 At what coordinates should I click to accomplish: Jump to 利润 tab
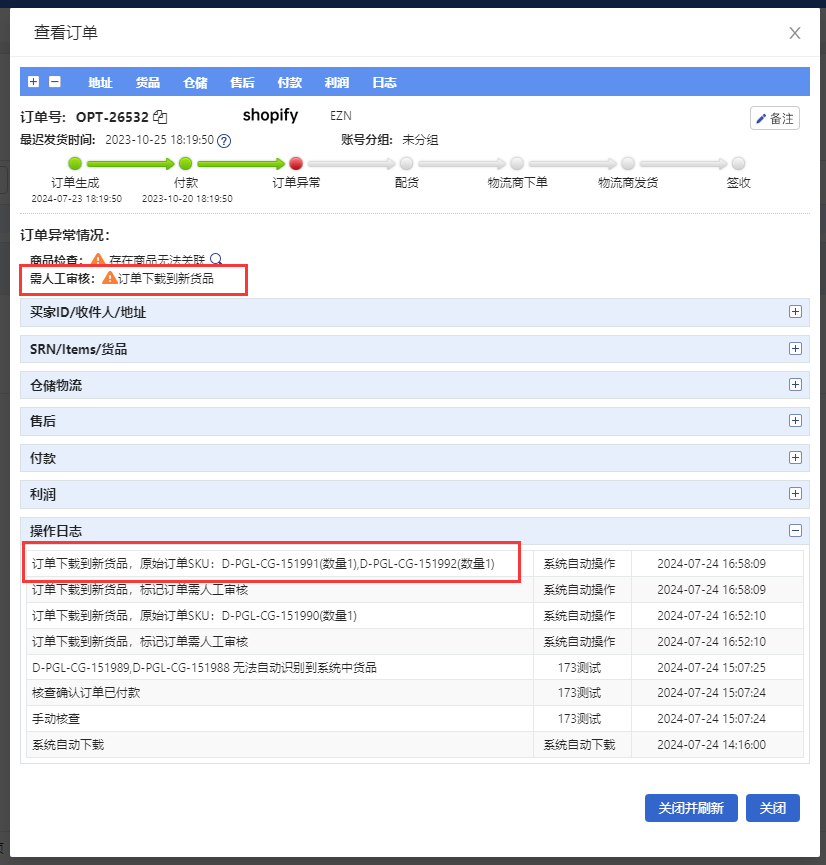(337, 83)
